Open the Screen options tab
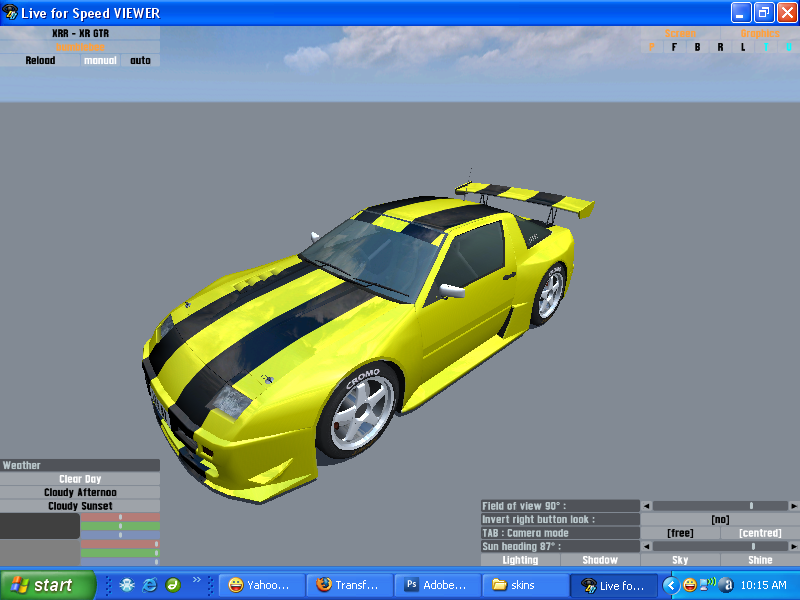 [680, 33]
